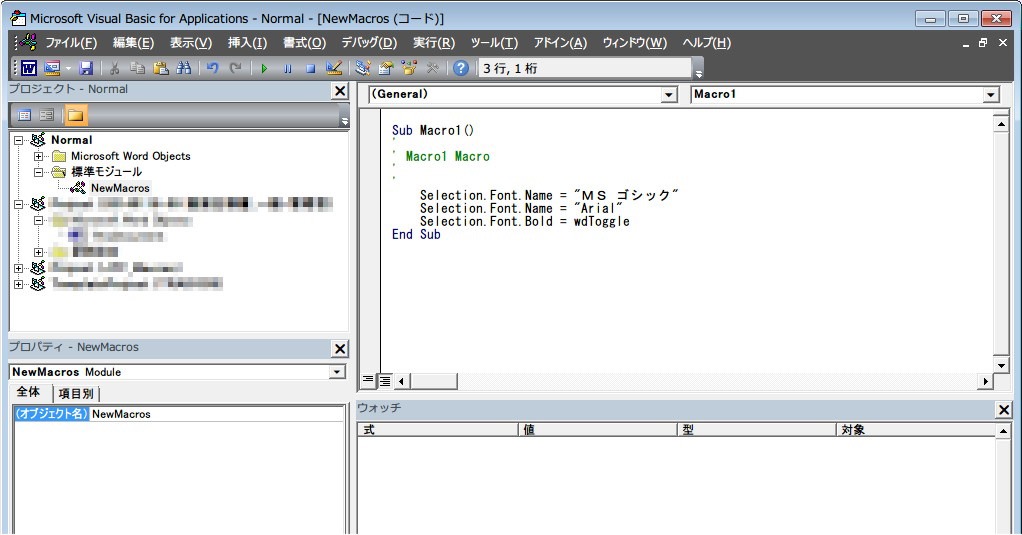Screen dimensions: 1022x535
Task: Open Find with the binoculars icon
Action: (184, 68)
